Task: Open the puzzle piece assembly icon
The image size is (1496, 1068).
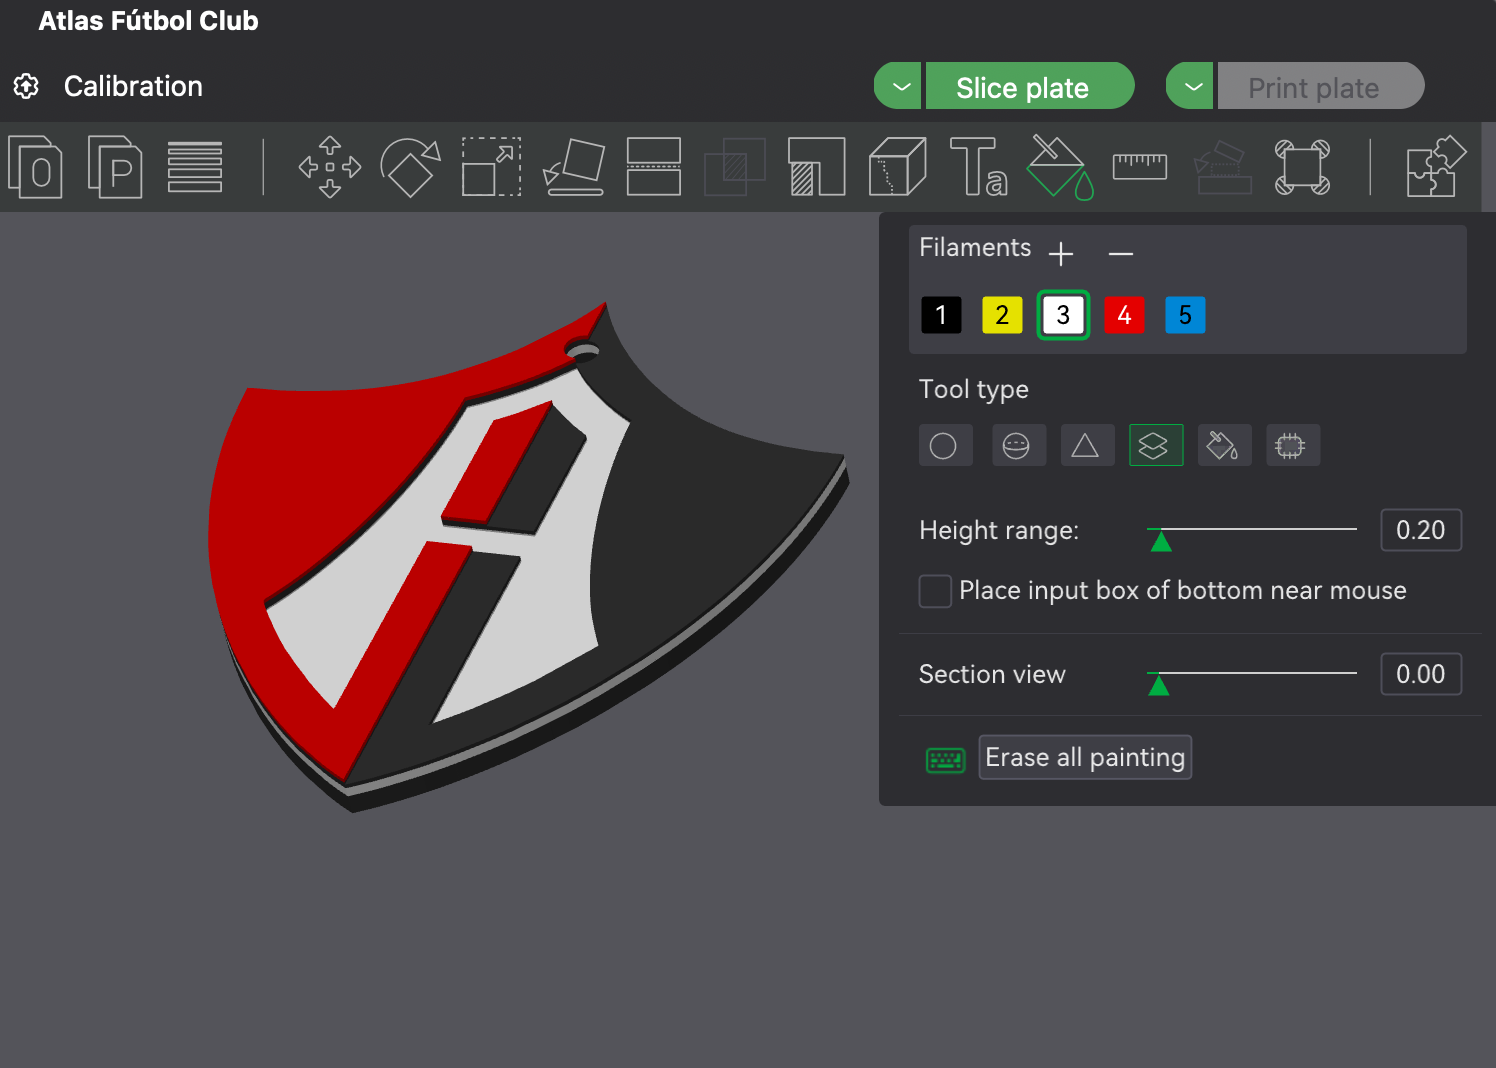Action: [x=1436, y=166]
